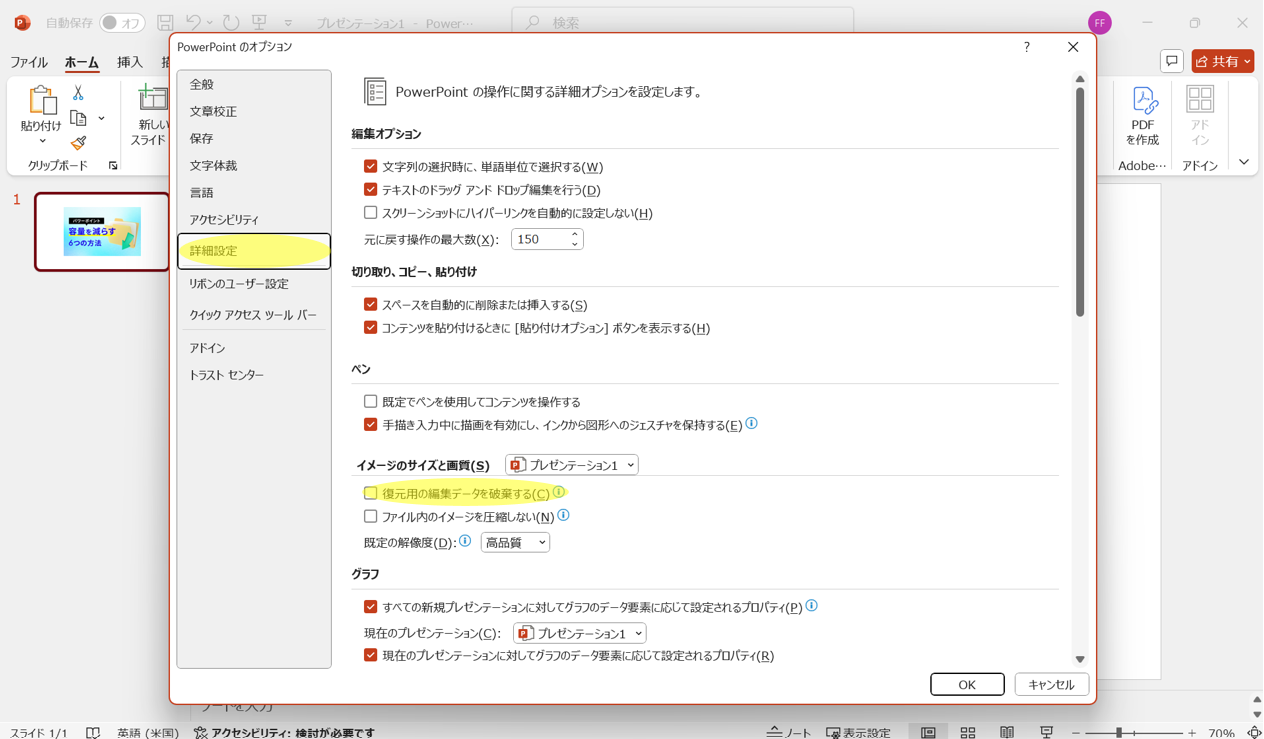Click the copy icon in clipboard group
This screenshot has width=1264, height=739.
(x=79, y=118)
